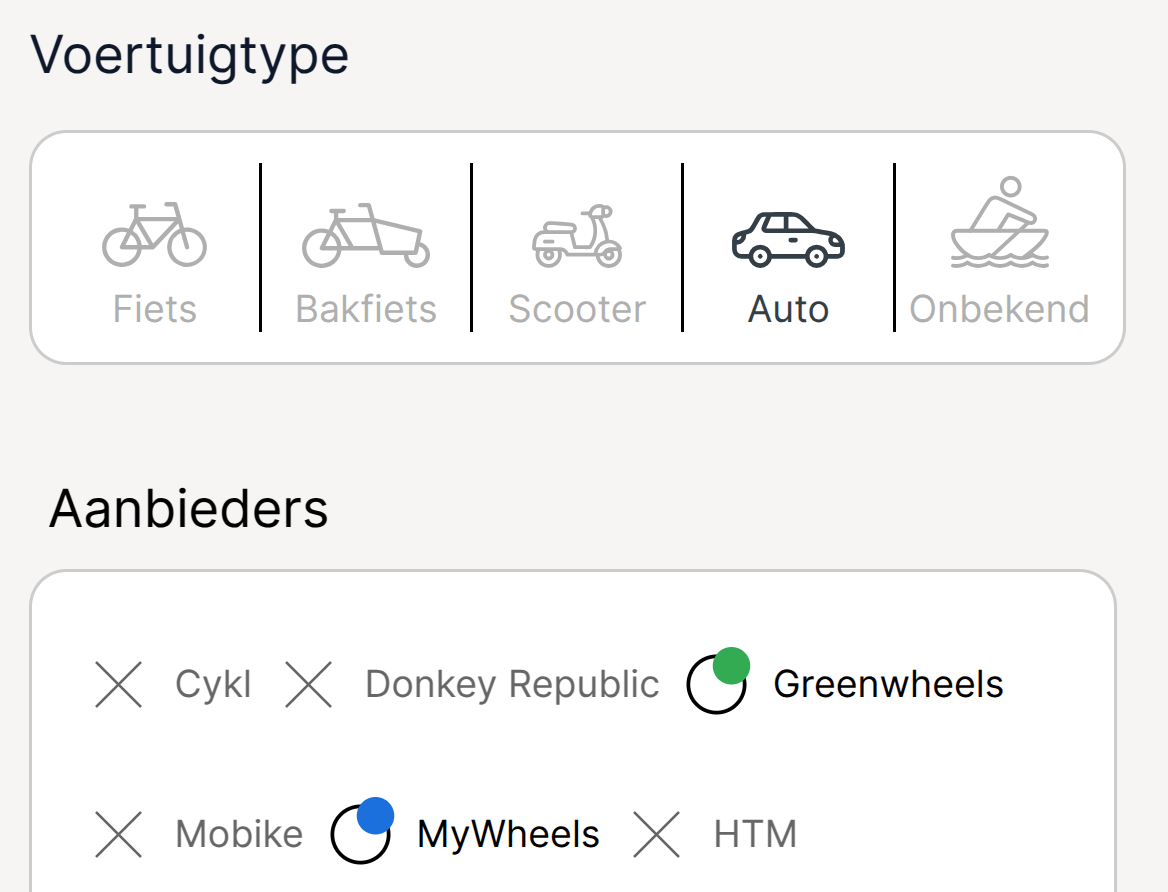This screenshot has width=1168, height=892.
Task: Click the Auto label text
Action: pyautogui.click(x=788, y=309)
